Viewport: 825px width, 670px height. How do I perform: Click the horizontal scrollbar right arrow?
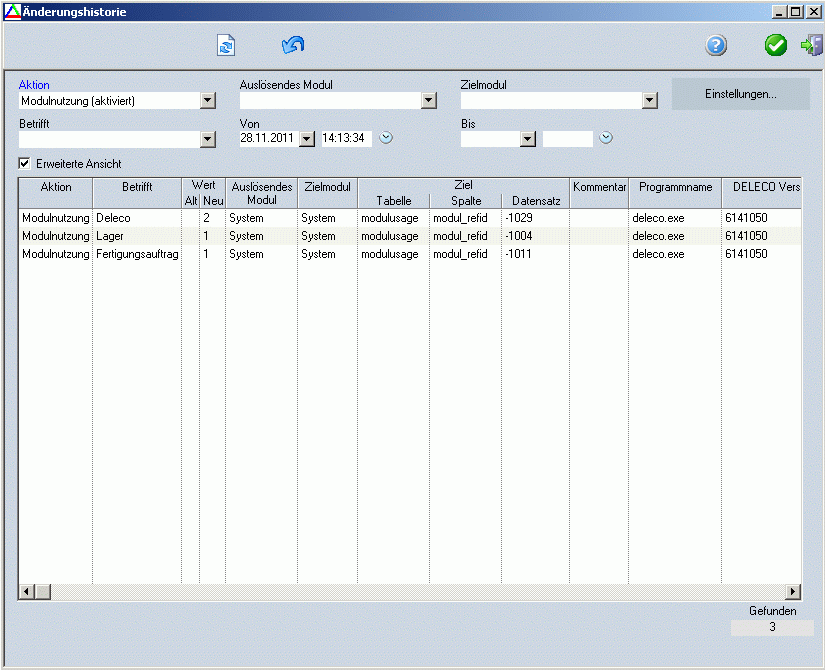pos(793,592)
